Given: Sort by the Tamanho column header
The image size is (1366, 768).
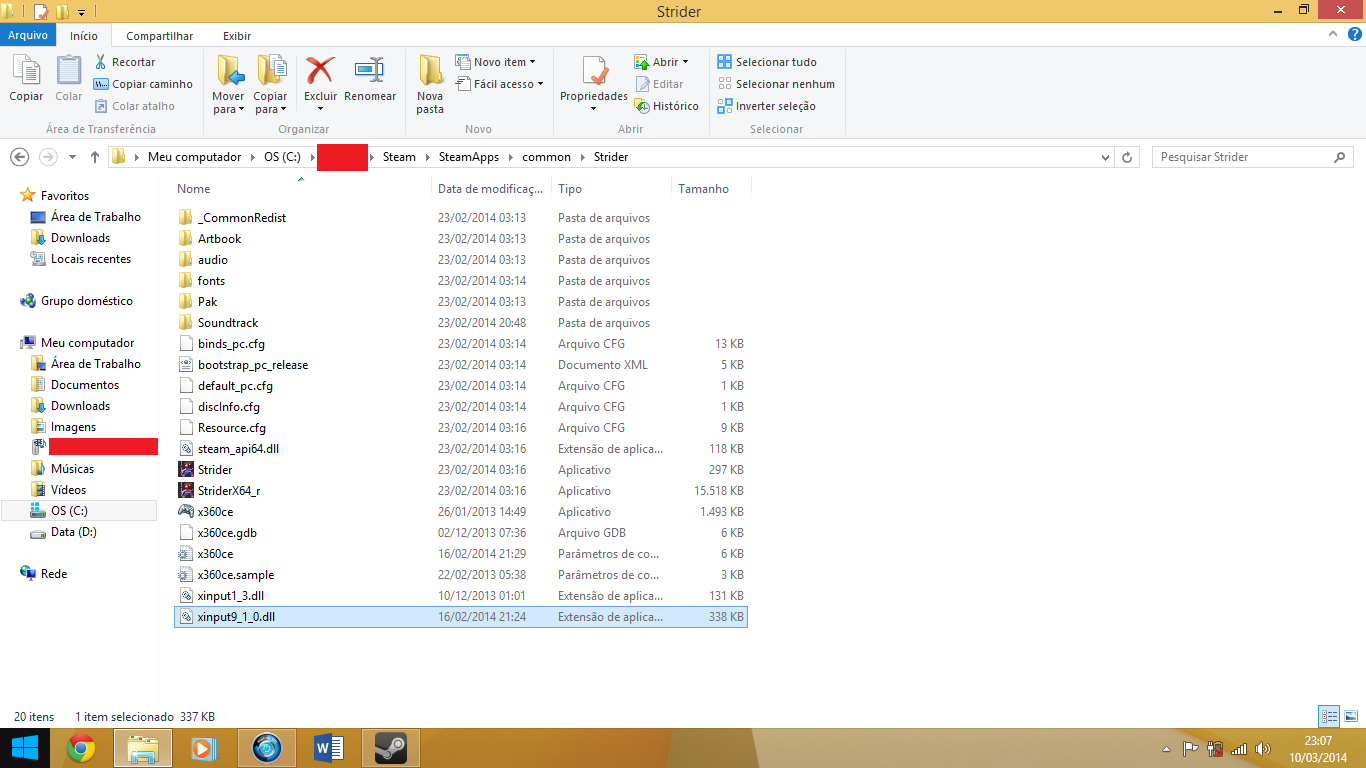Looking at the screenshot, I should pyautogui.click(x=704, y=189).
